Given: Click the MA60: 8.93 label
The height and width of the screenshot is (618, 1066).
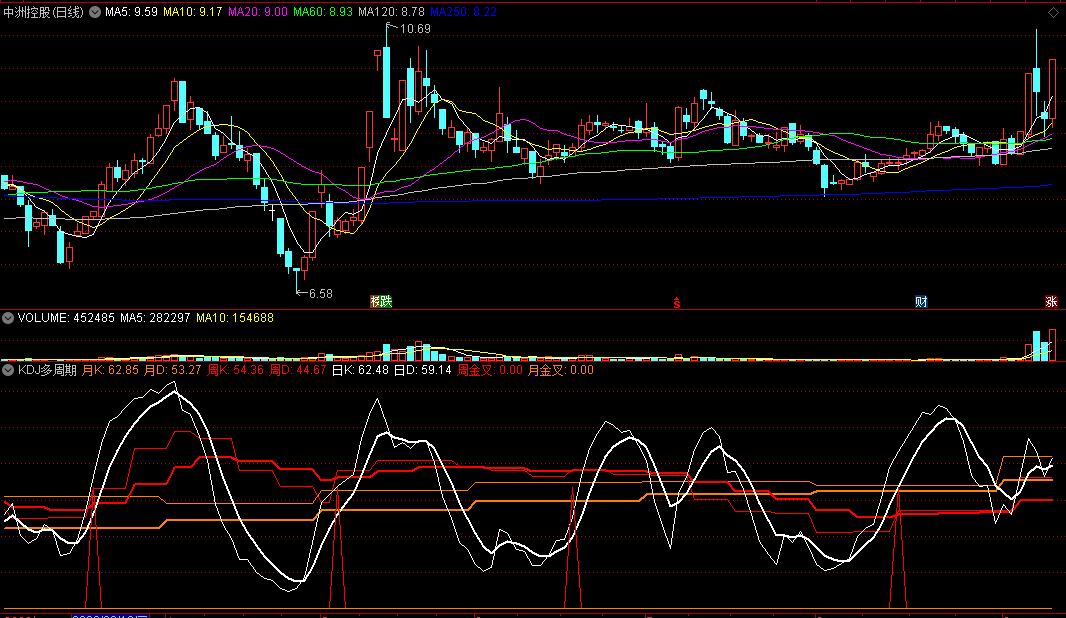Looking at the screenshot, I should [323, 12].
